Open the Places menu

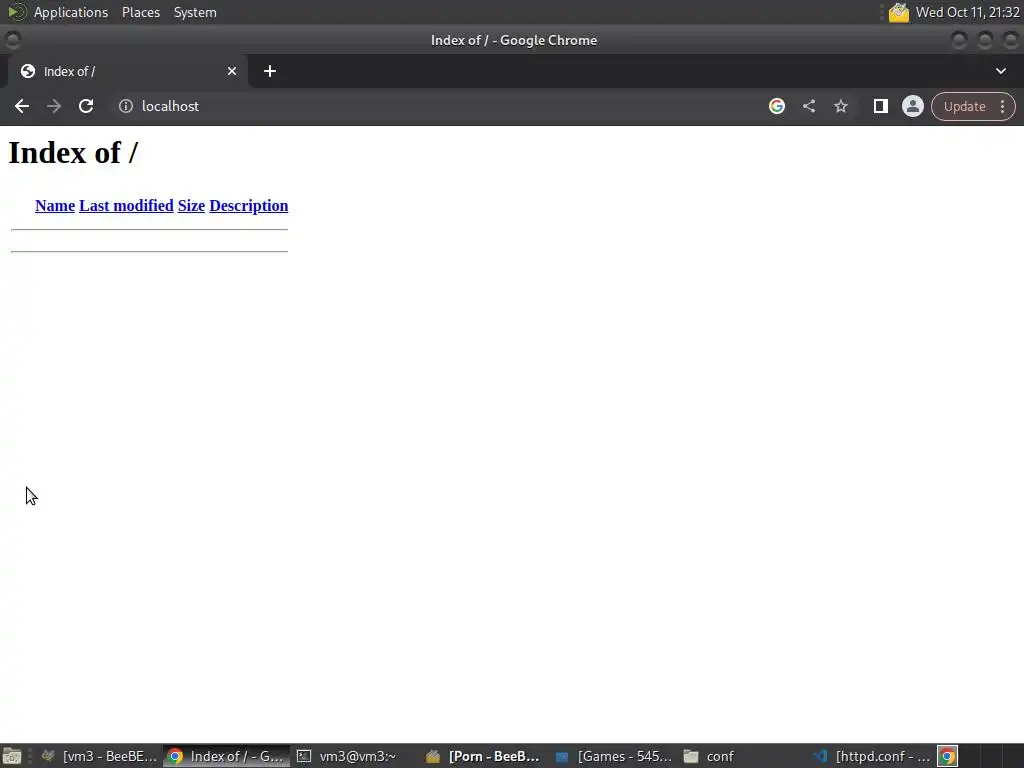140,12
